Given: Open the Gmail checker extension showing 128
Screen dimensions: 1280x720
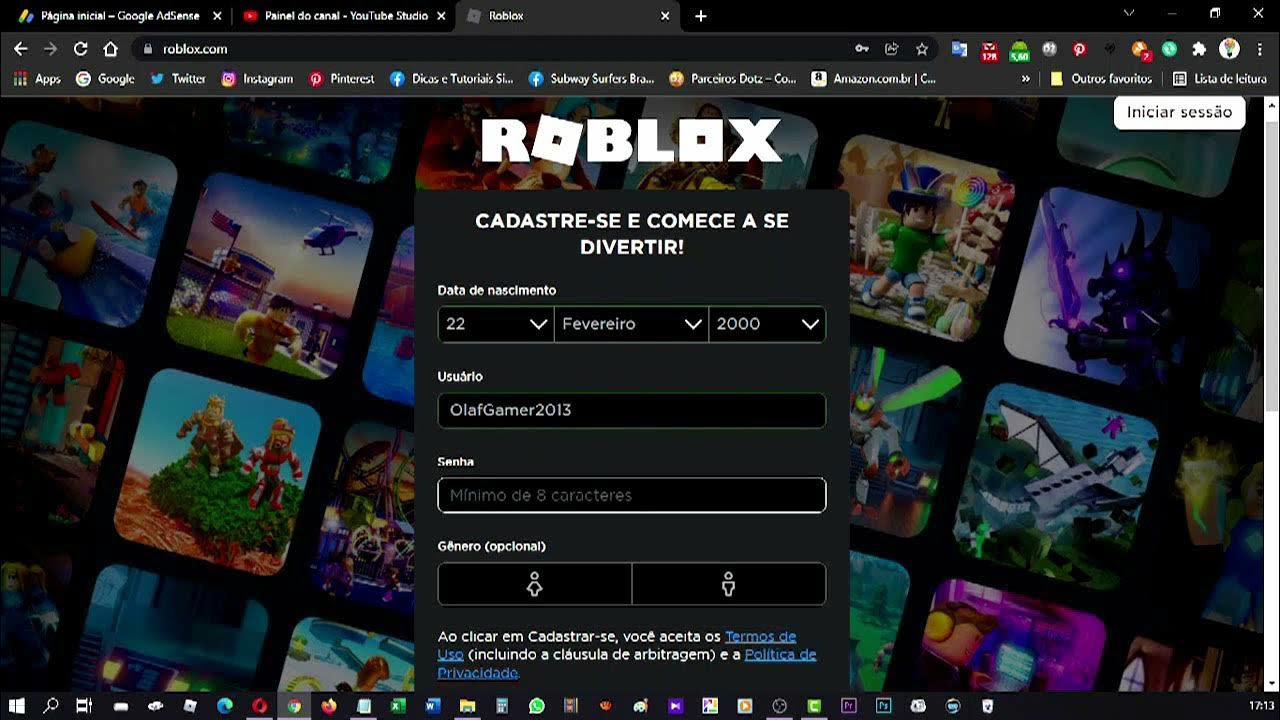Looking at the screenshot, I should [989, 49].
